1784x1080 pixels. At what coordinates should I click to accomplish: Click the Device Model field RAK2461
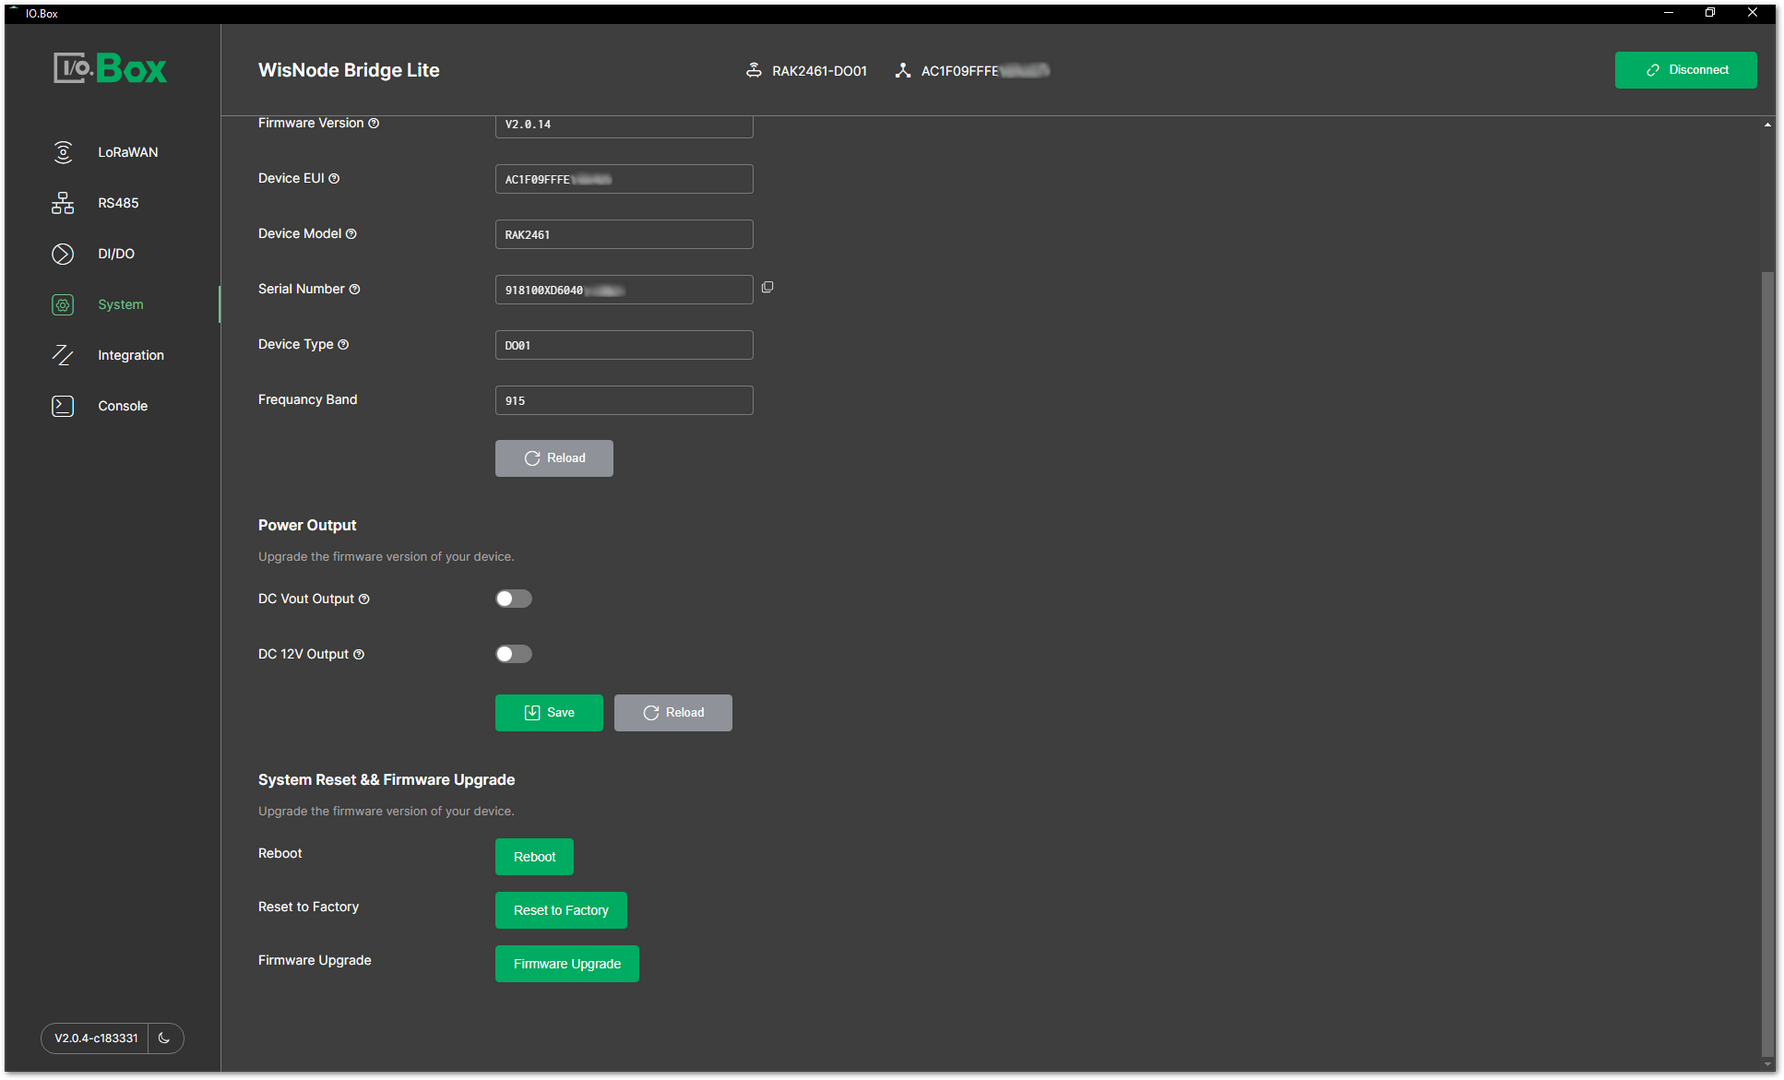[x=624, y=234]
